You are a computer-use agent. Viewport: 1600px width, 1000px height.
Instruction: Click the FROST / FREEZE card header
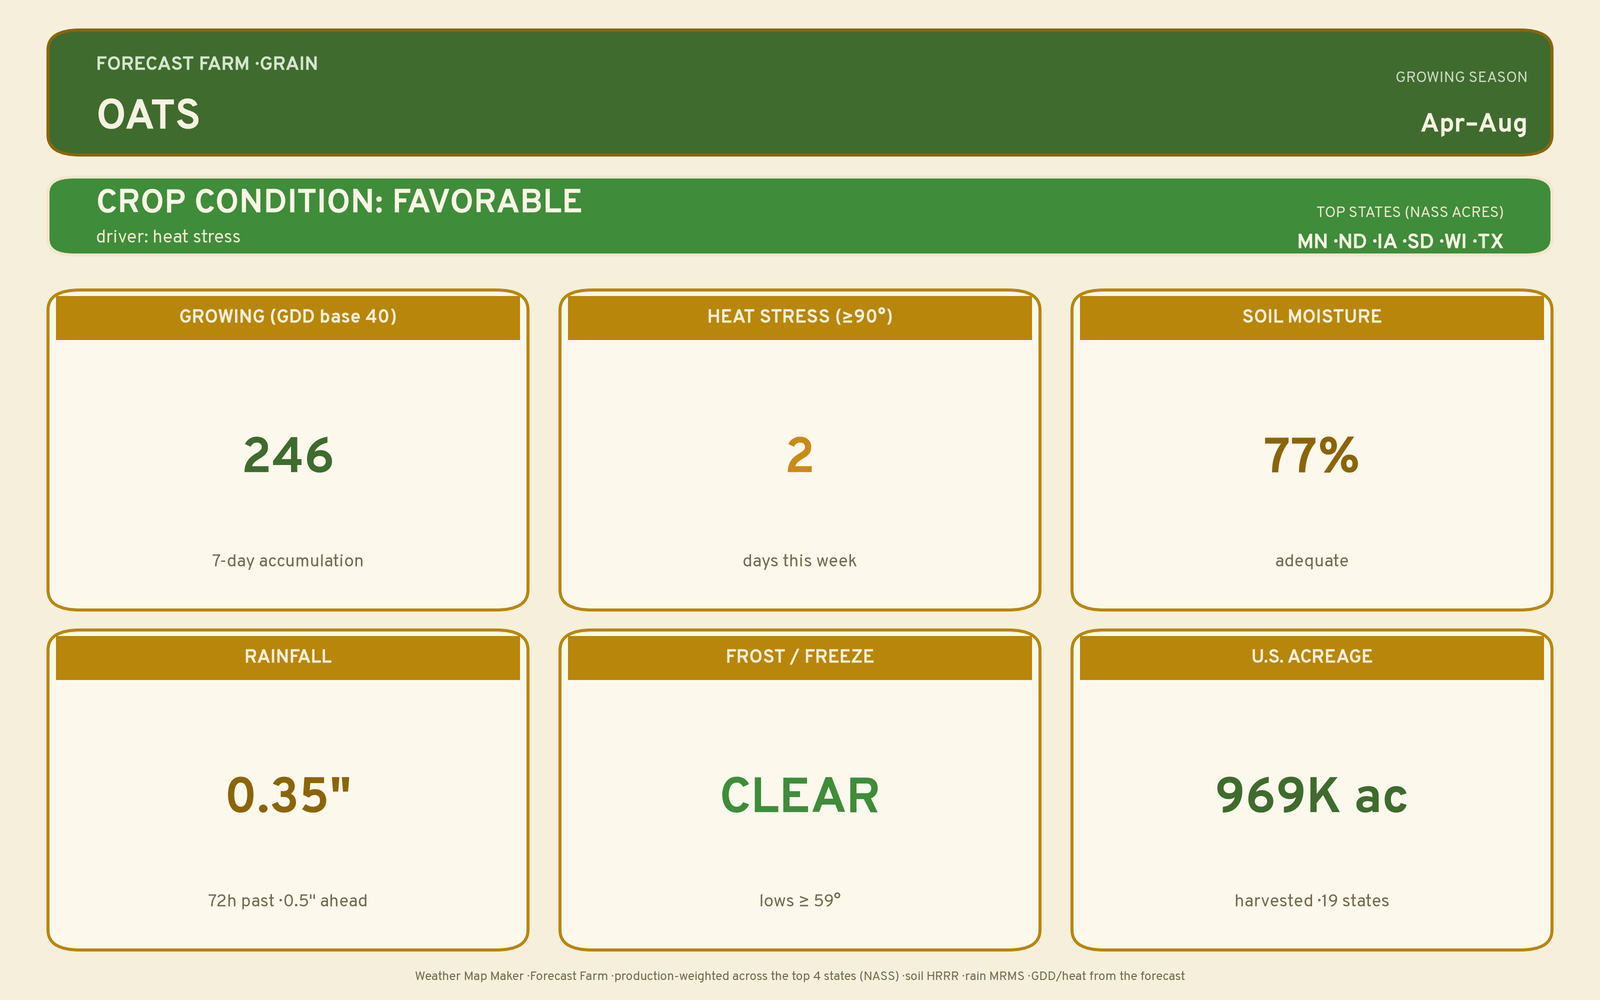[x=800, y=657]
